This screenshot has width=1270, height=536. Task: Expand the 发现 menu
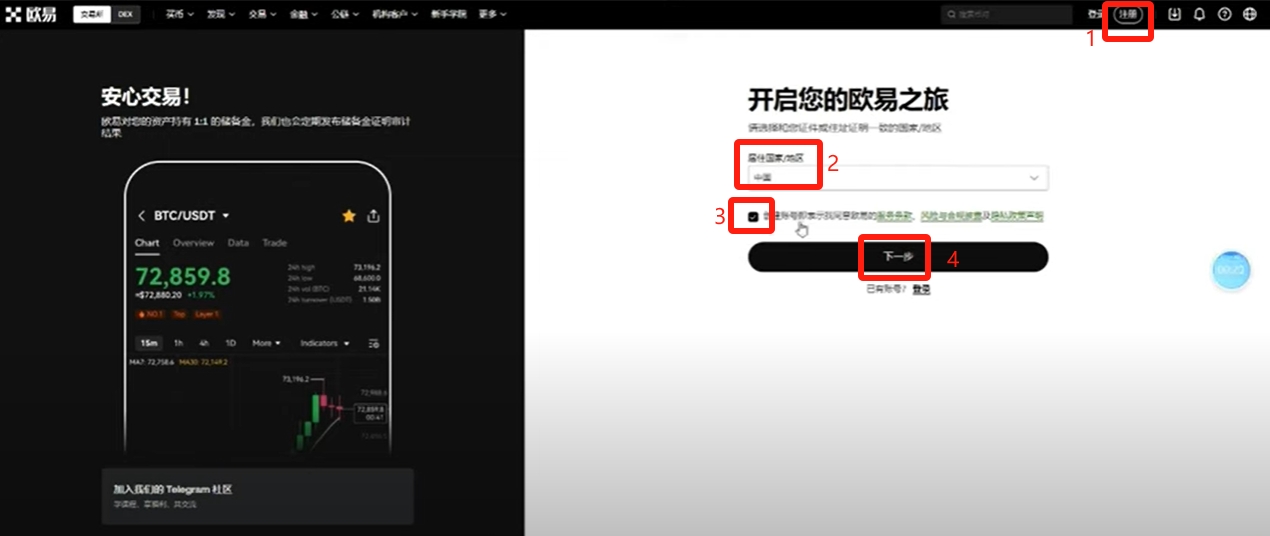click(x=219, y=14)
